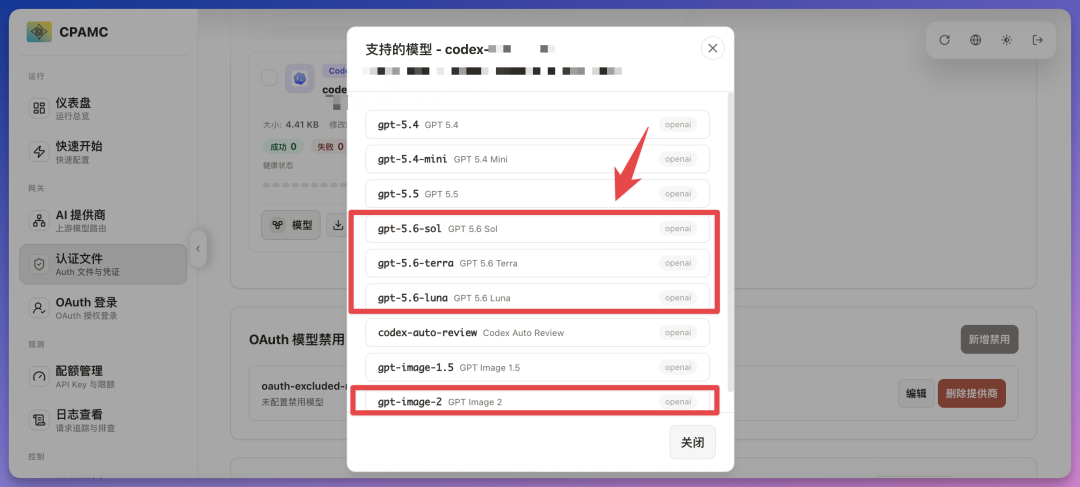Click the gpt-image-2 model row
1080x487 pixels.
pyautogui.click(x=537, y=402)
